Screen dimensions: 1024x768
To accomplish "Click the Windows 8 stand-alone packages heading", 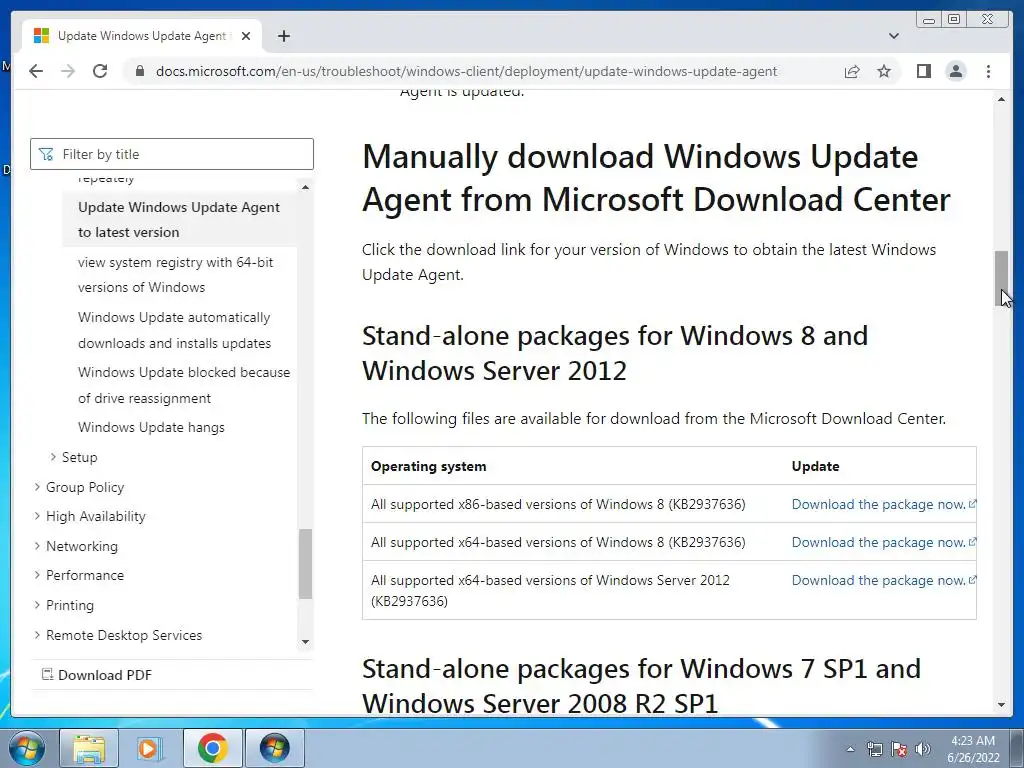I will [615, 353].
